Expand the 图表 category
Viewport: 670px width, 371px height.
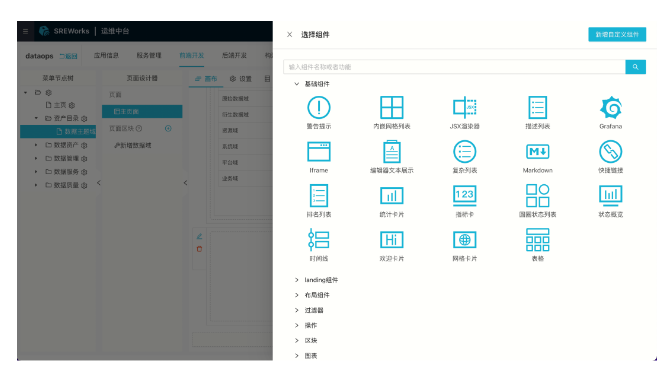pyautogui.click(x=297, y=356)
